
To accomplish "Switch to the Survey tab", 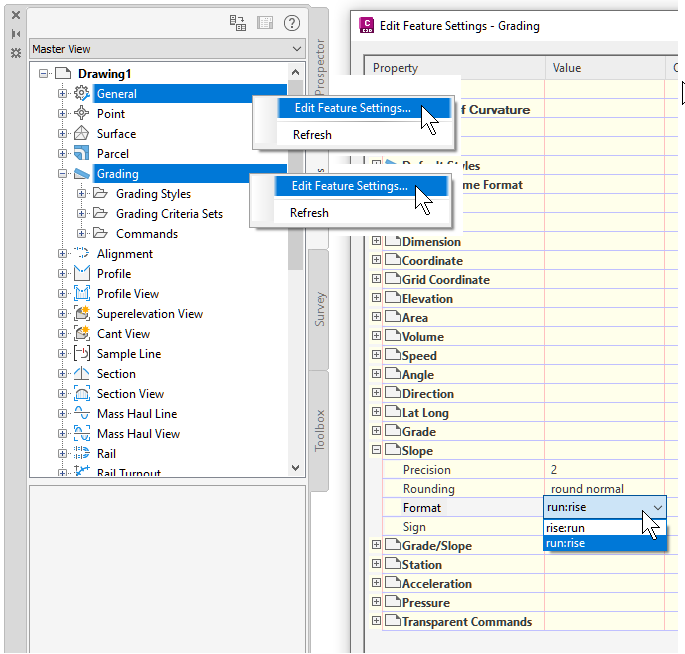I will (x=319, y=309).
